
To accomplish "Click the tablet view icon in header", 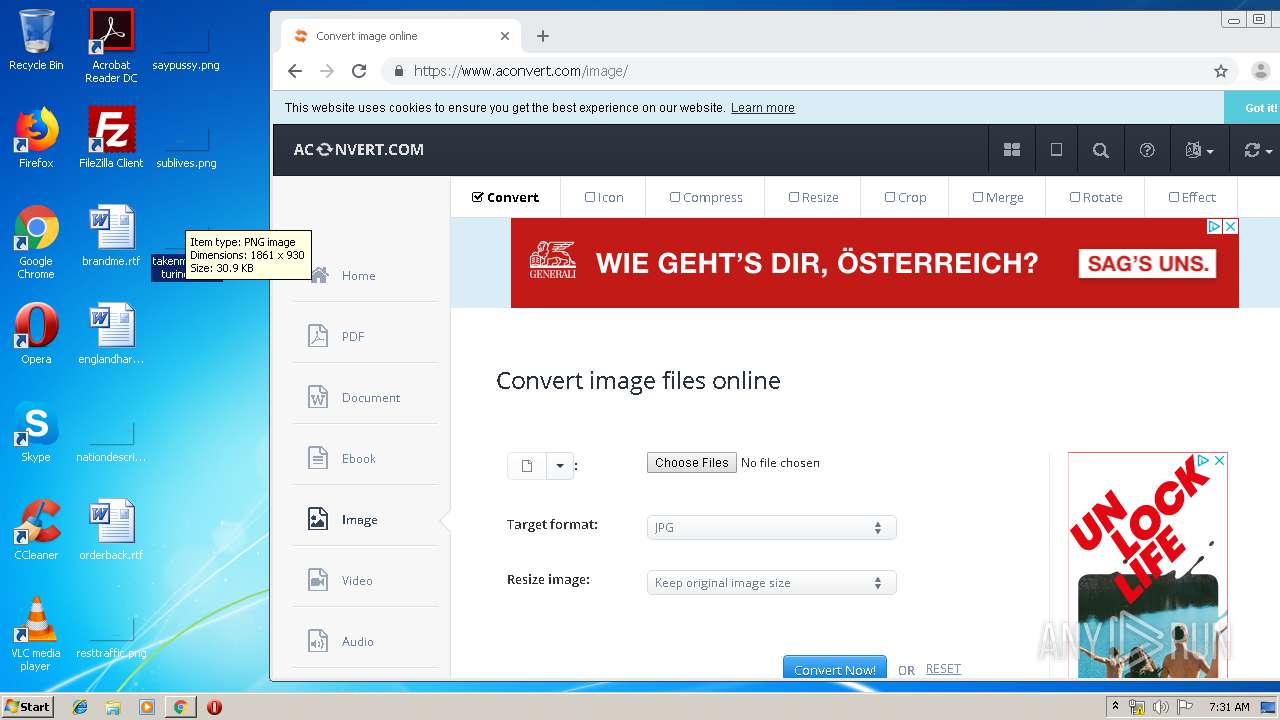I will pyautogui.click(x=1056, y=150).
